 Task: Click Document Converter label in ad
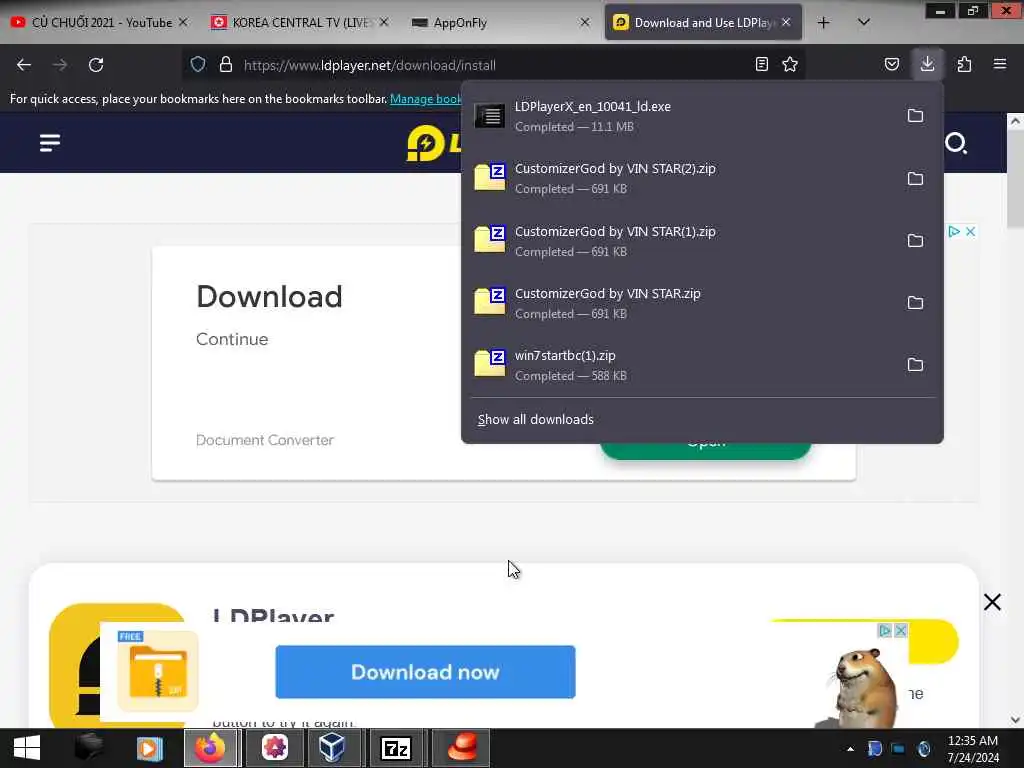[x=264, y=440]
